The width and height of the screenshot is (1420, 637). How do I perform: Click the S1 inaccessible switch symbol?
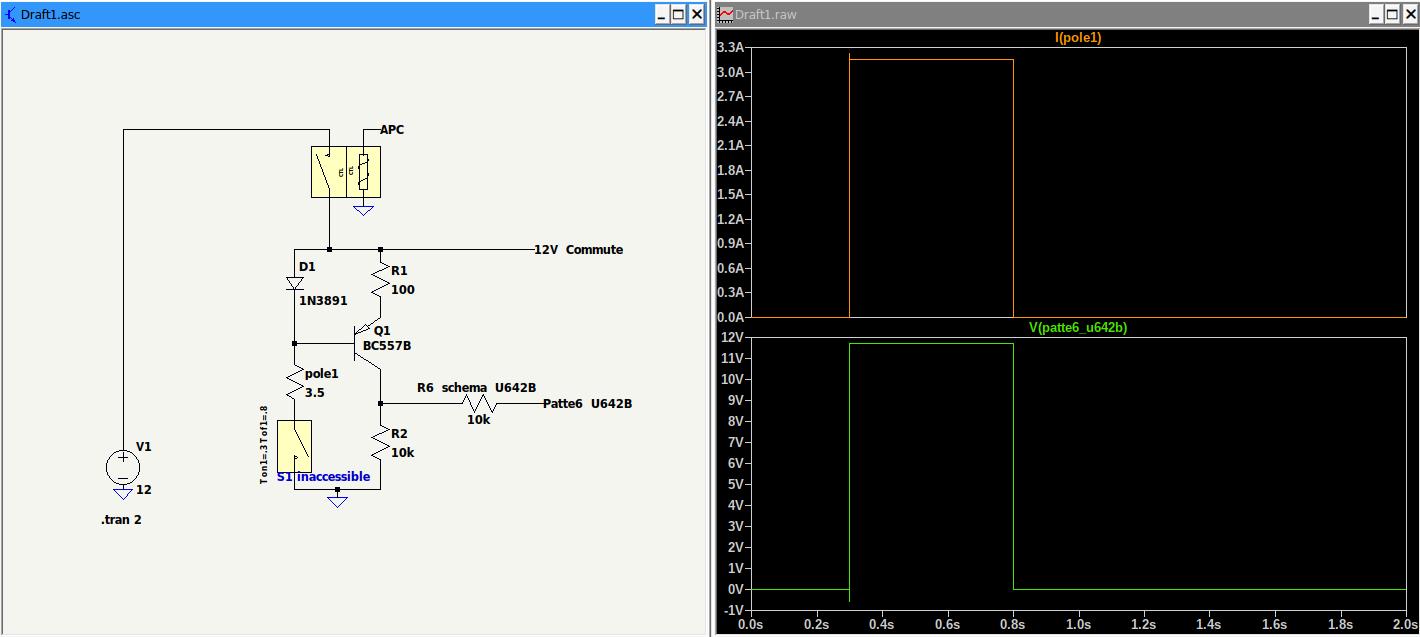(x=294, y=446)
